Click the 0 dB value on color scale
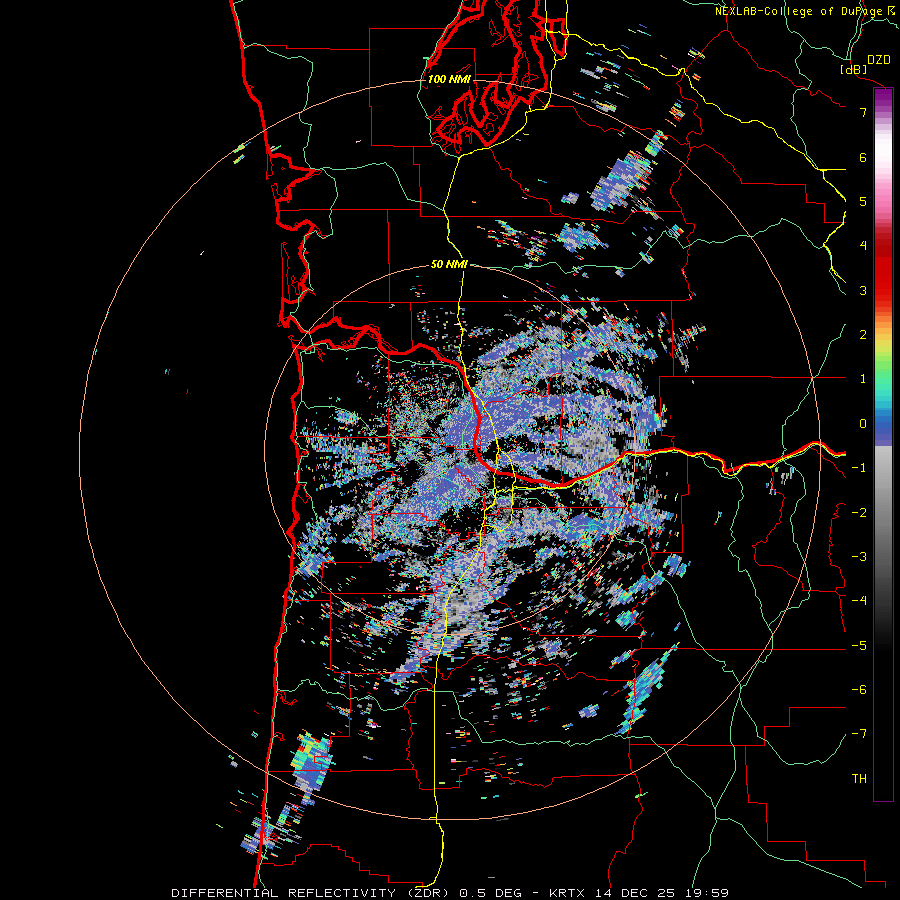 tap(863, 424)
